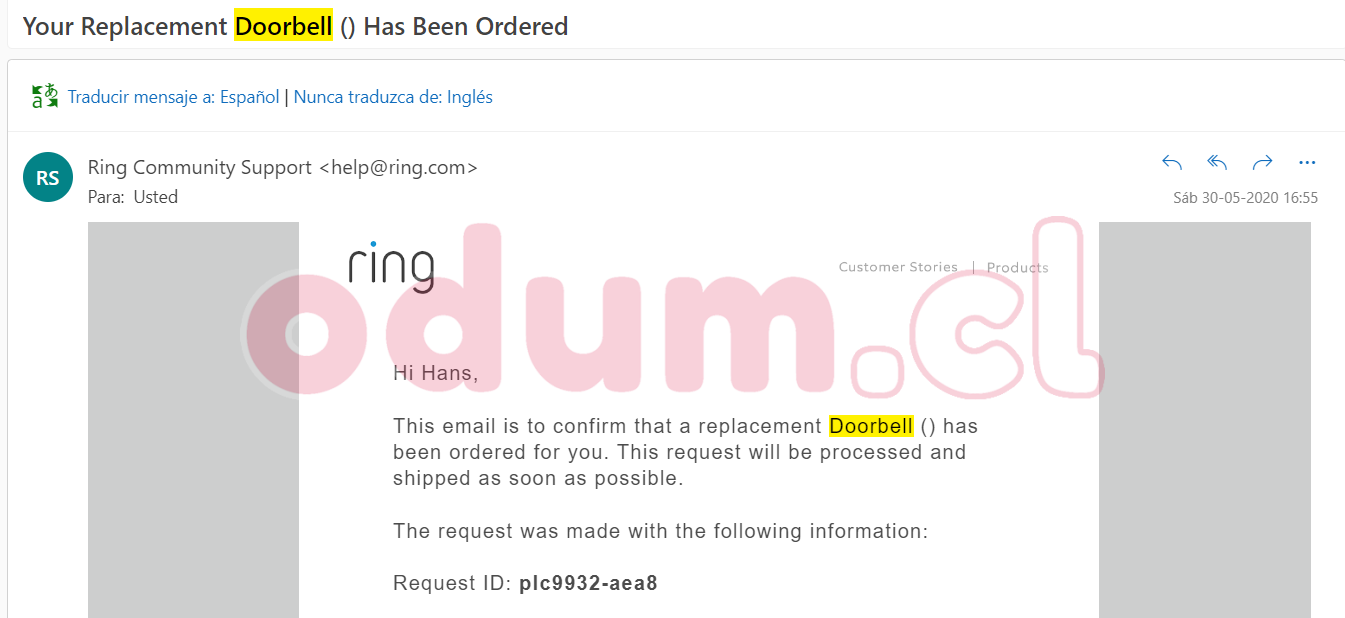1345x618 pixels.
Task: Open the Products link in email header
Action: tap(1017, 267)
